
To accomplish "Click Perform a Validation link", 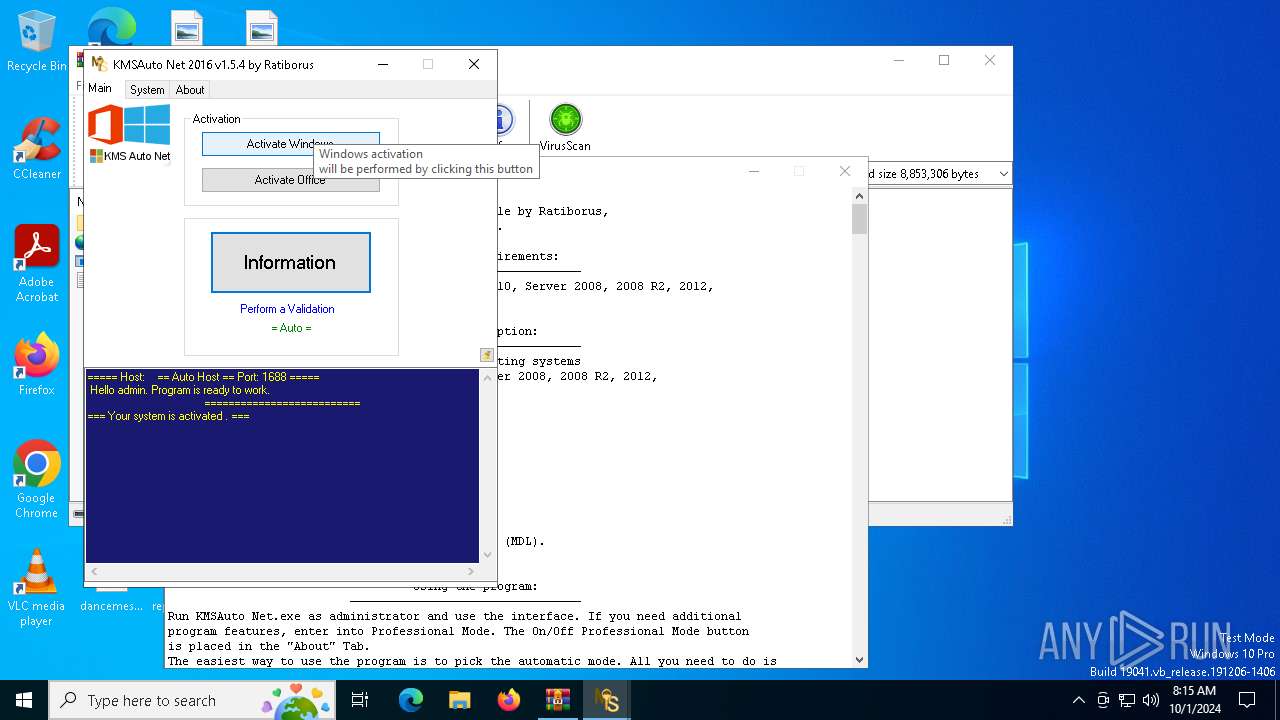I will click(287, 309).
